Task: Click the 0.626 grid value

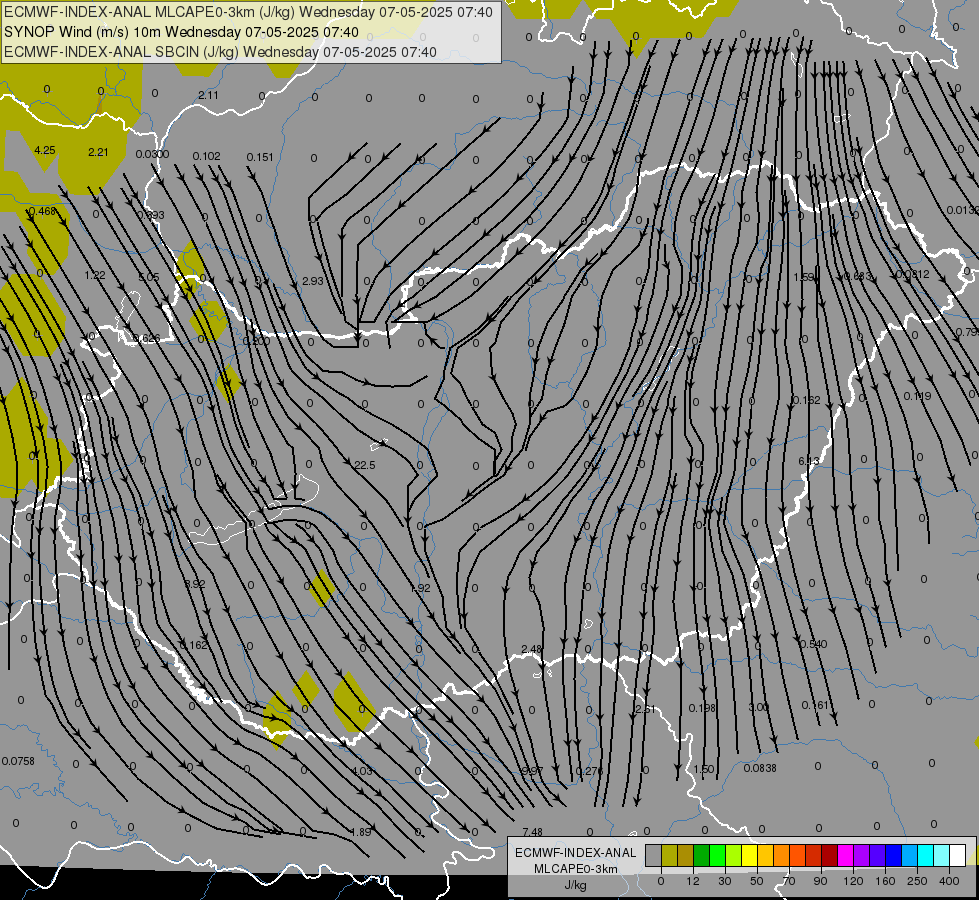Action: pyautogui.click(x=147, y=339)
